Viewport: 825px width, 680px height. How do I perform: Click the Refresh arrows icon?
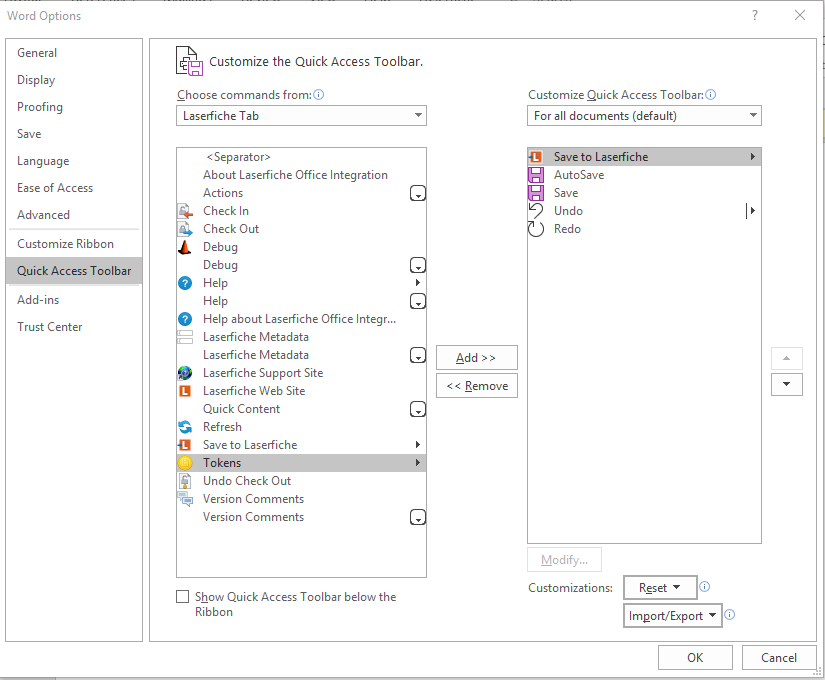click(185, 427)
